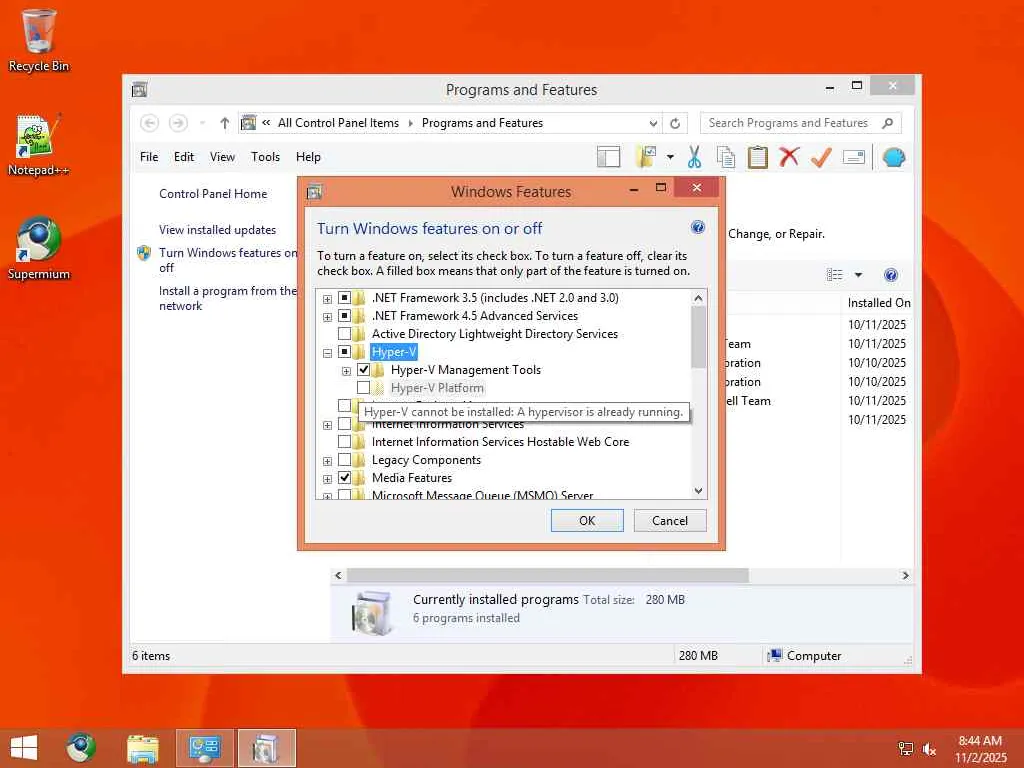1024x768 pixels.
Task: Click the orange checkmark toolbar icon
Action: pos(821,157)
